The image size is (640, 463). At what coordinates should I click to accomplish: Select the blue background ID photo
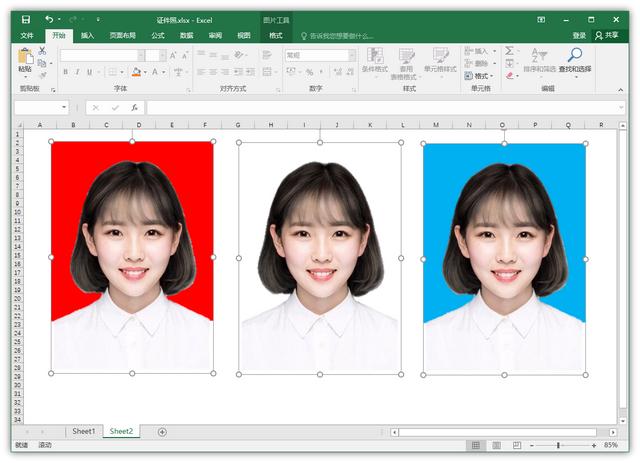click(x=504, y=259)
